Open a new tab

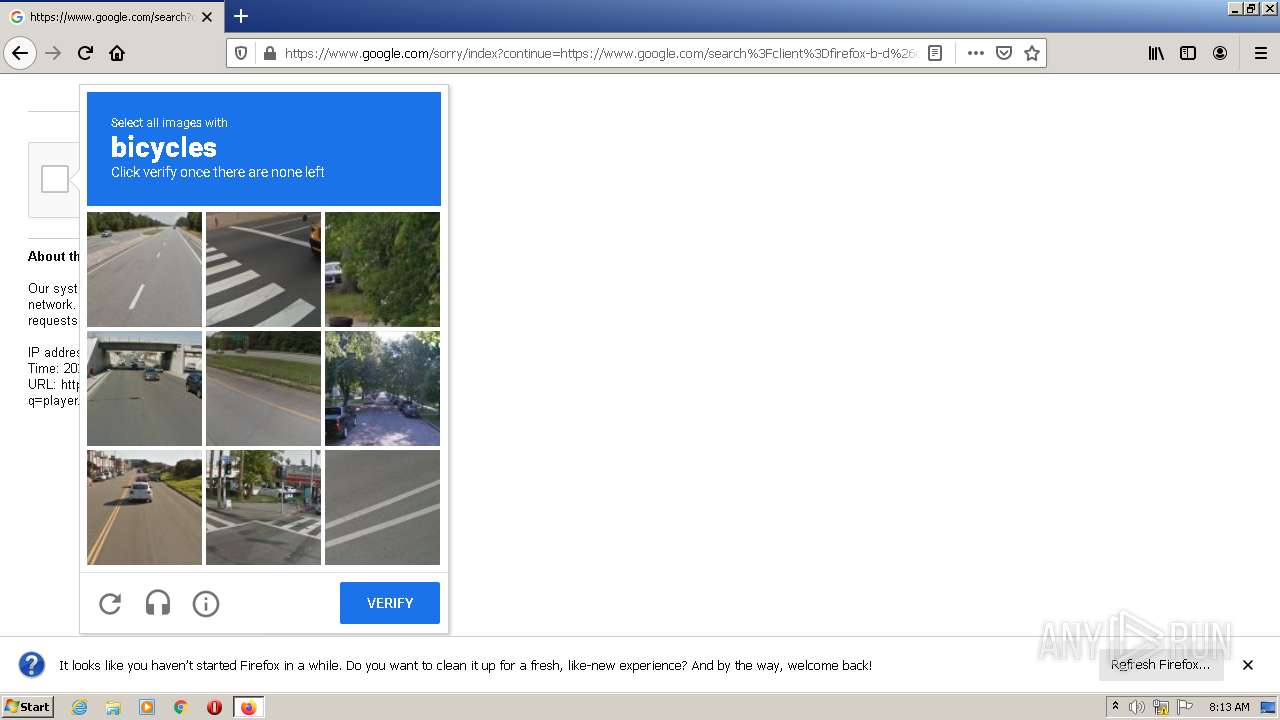241,16
